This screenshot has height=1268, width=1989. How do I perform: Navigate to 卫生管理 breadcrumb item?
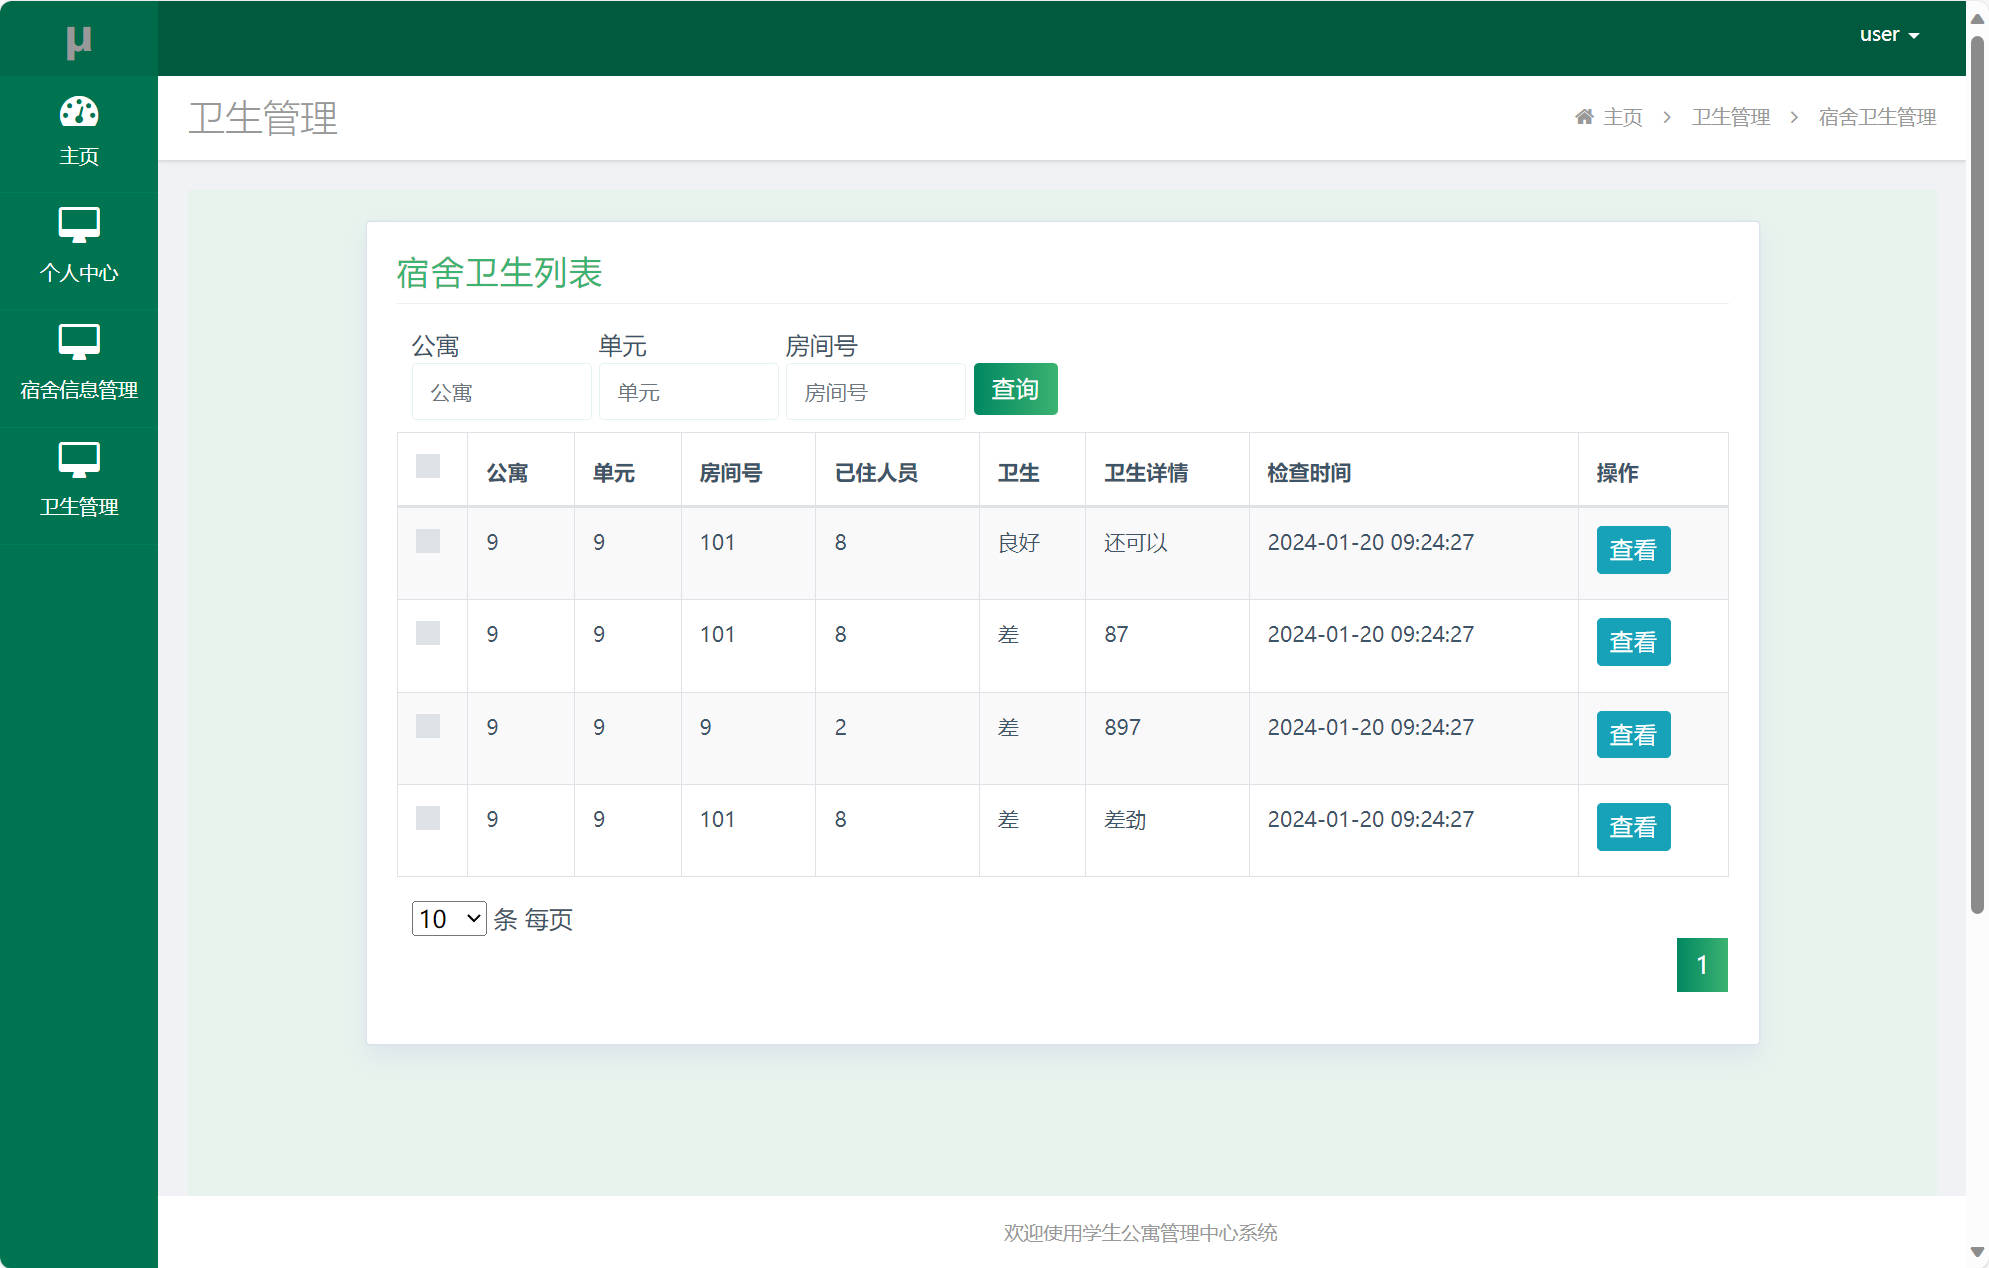[x=1731, y=116]
